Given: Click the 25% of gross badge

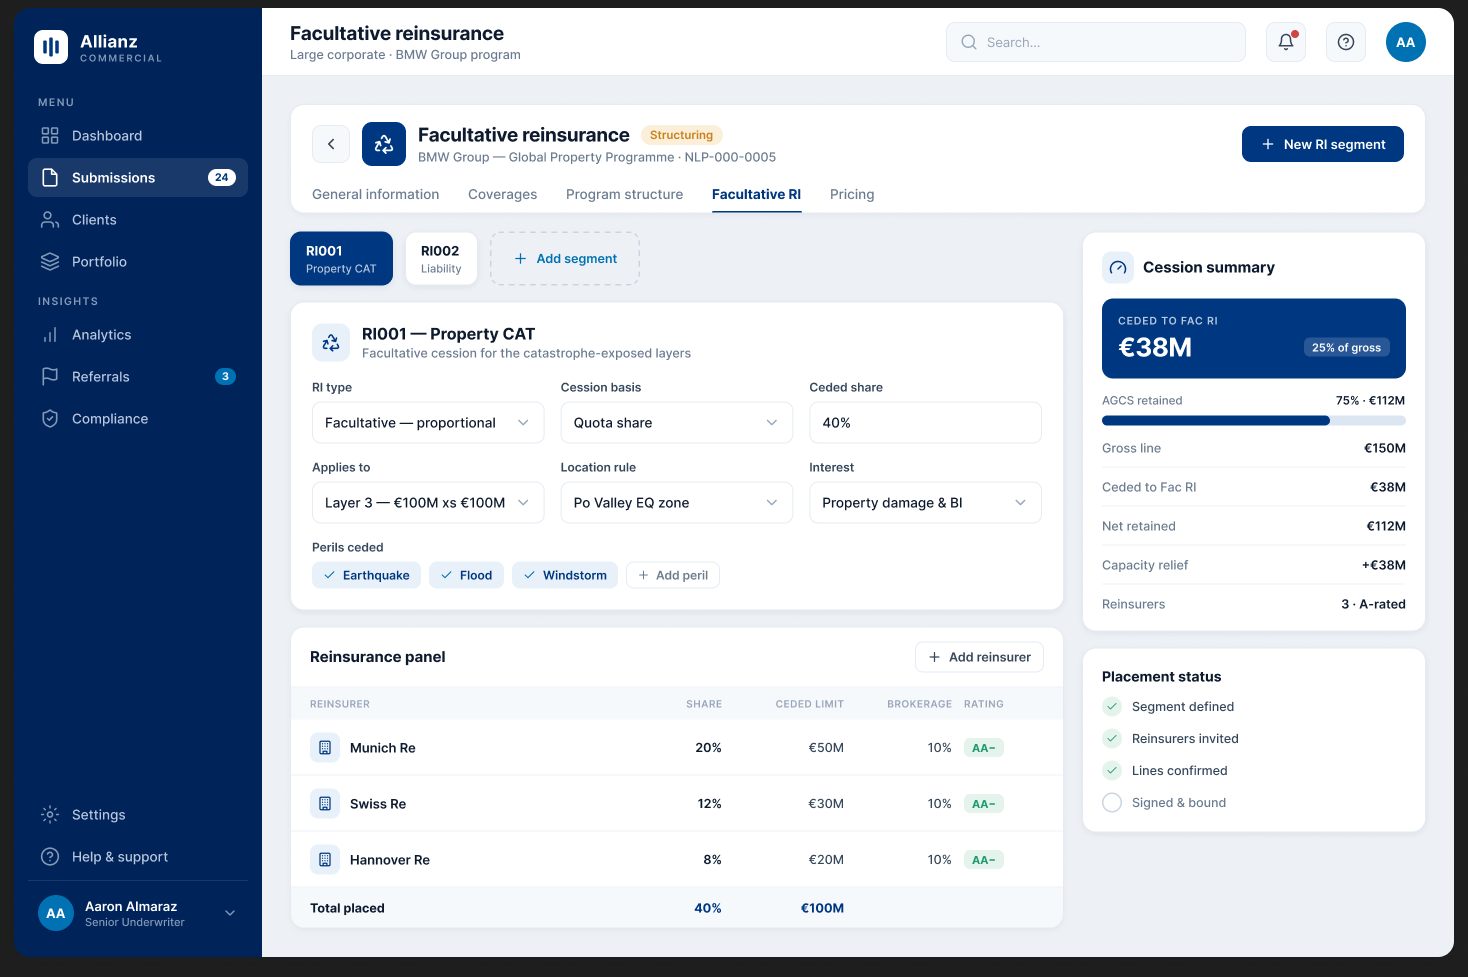Looking at the screenshot, I should [x=1347, y=348].
